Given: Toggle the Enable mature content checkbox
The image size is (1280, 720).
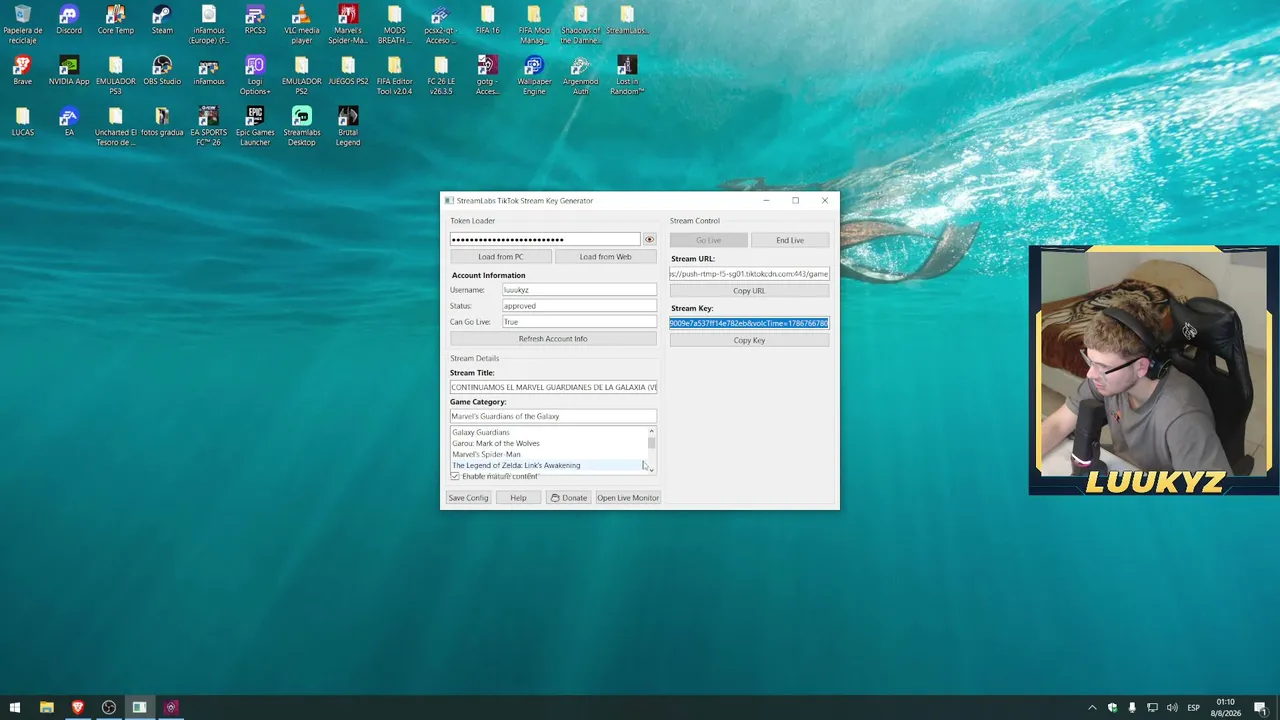Looking at the screenshot, I should pyautogui.click(x=455, y=476).
